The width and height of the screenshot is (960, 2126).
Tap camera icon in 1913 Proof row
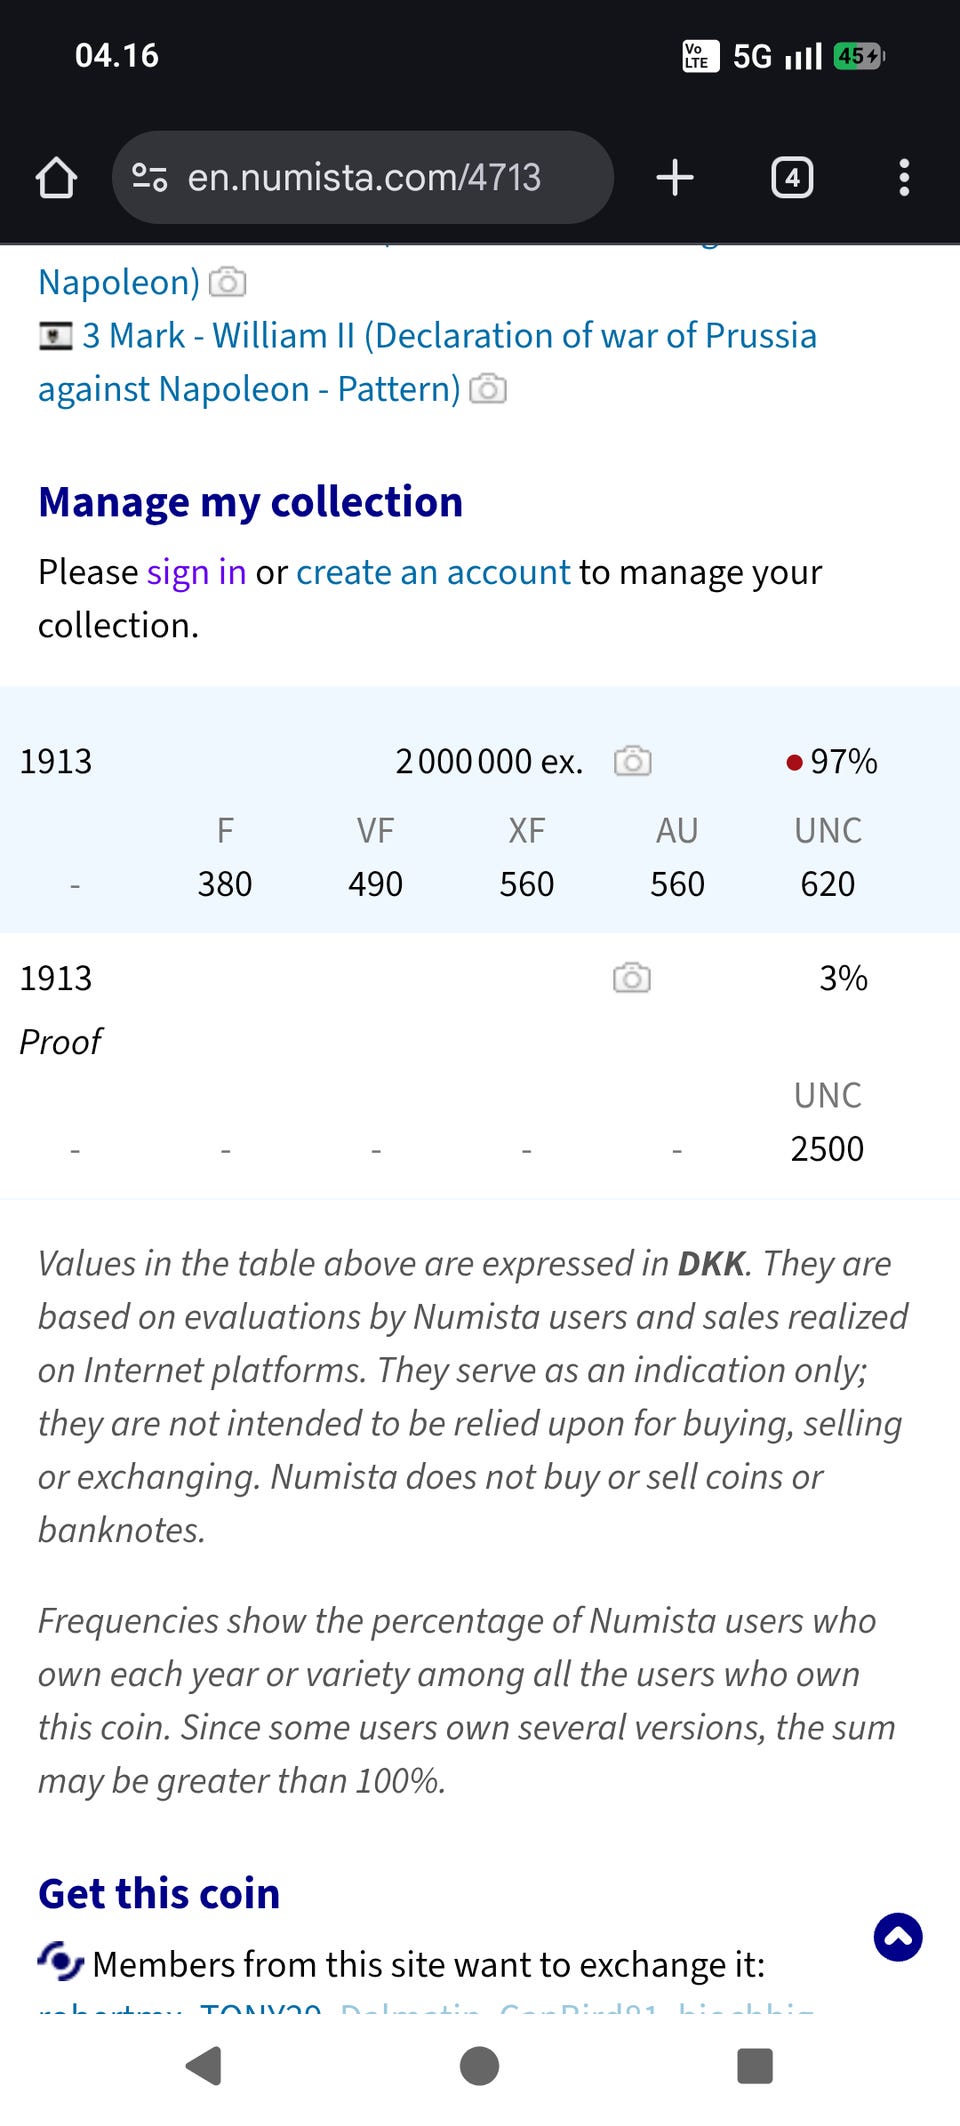pos(631,978)
